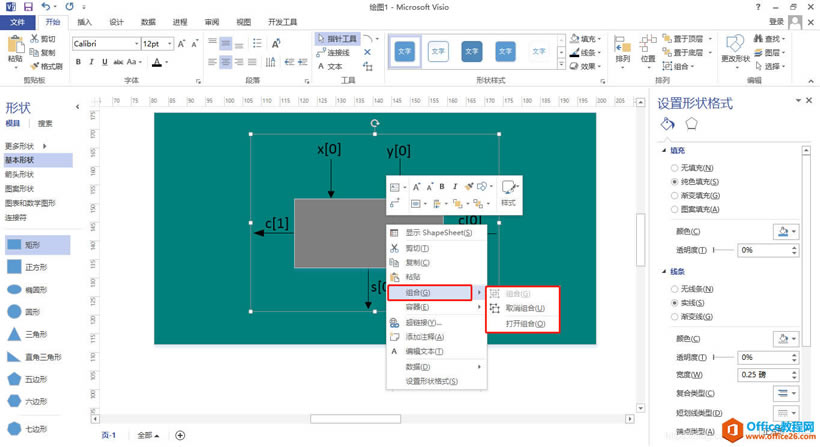Toggle Underline in ribbon font group

coord(105,62)
